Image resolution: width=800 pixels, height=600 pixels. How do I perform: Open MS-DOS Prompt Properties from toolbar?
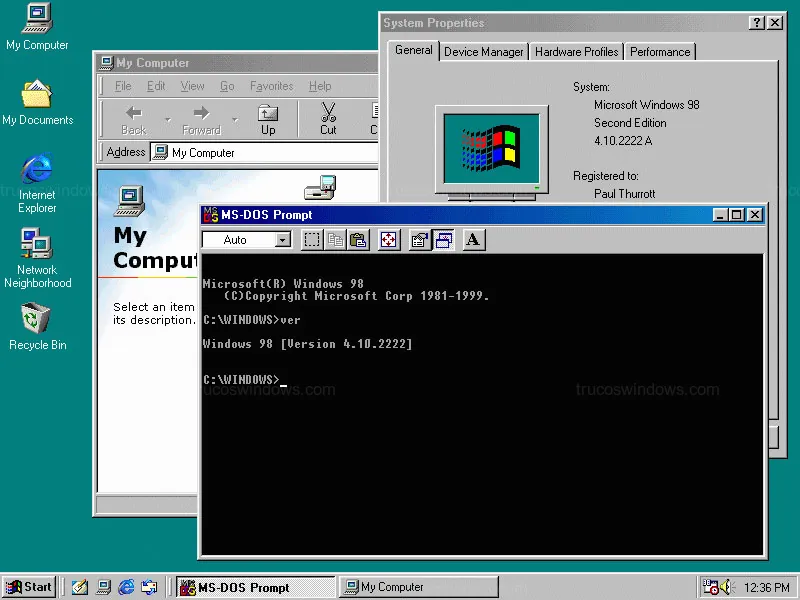pos(420,240)
